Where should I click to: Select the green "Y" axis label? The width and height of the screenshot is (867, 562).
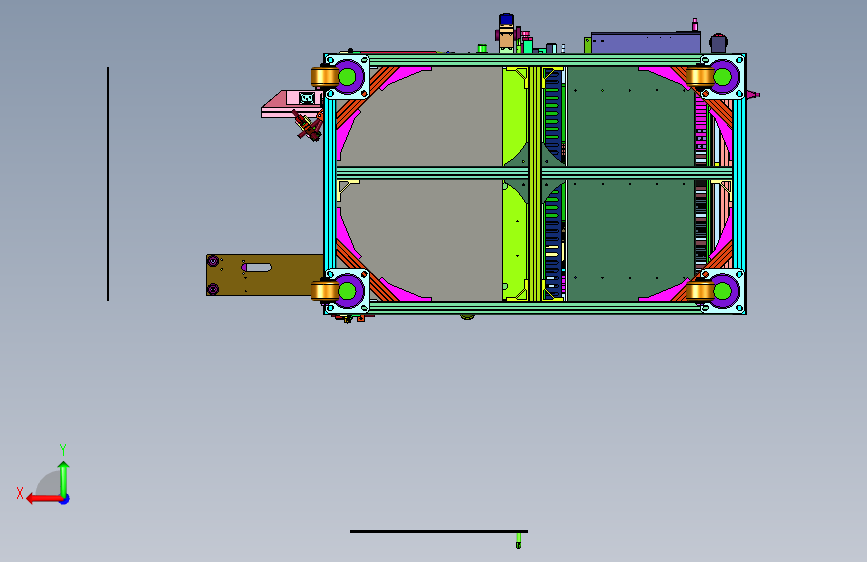[63, 449]
